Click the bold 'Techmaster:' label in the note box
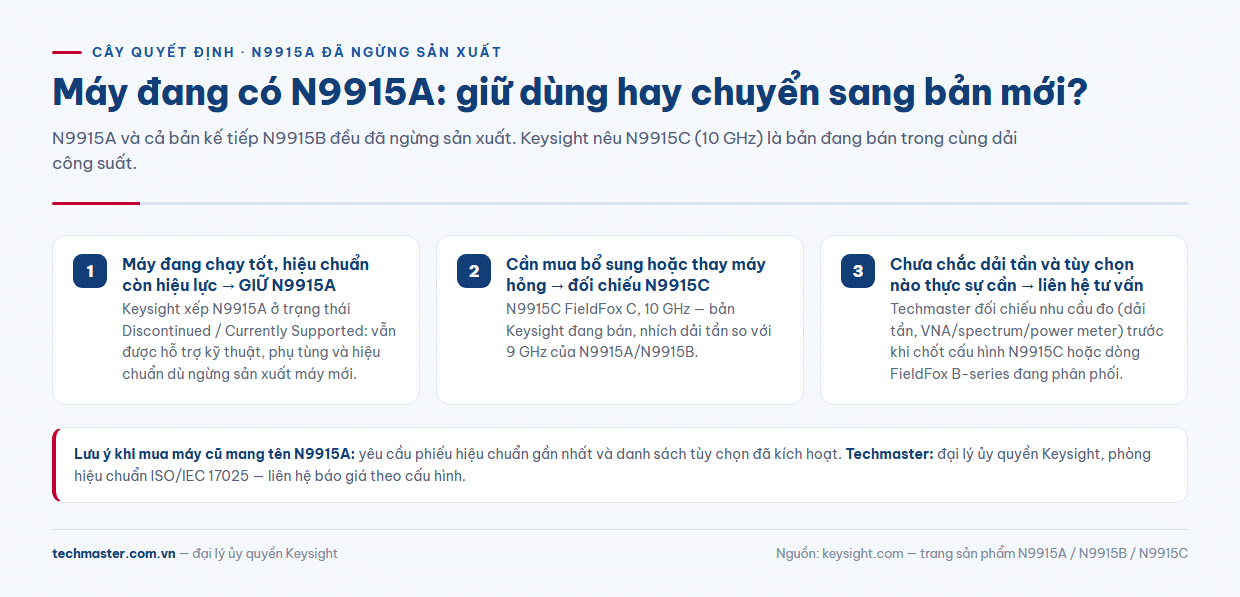This screenshot has height=597, width=1240. pos(890,454)
